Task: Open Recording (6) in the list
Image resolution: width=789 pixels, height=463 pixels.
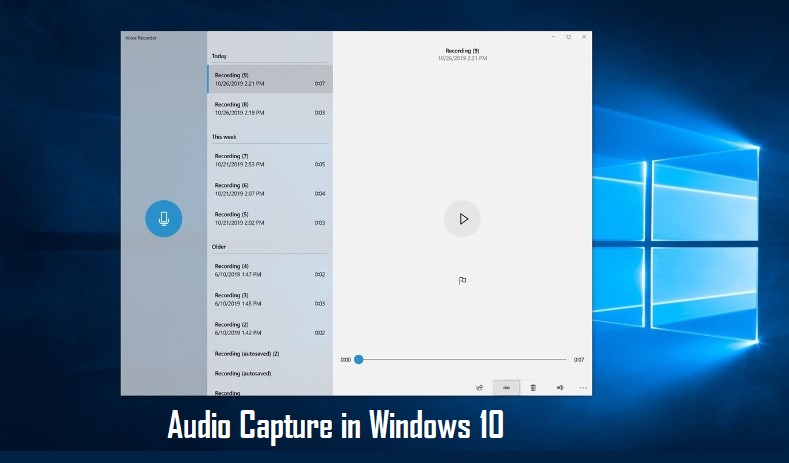Action: (x=270, y=189)
